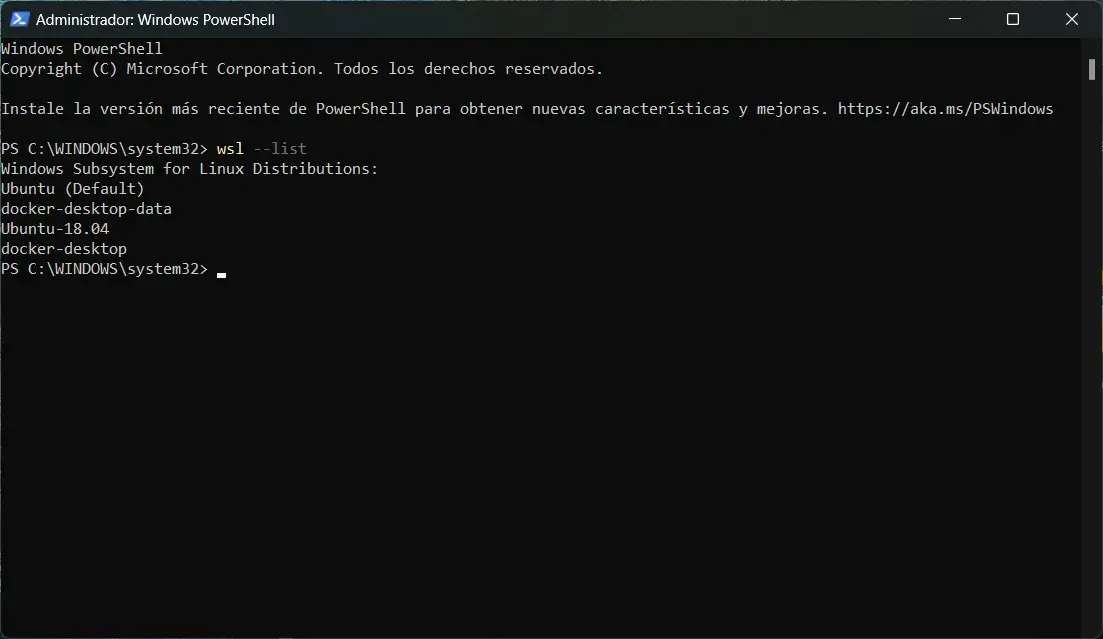Click the 'docker-desktop-data' output line

pyautogui.click(x=87, y=209)
